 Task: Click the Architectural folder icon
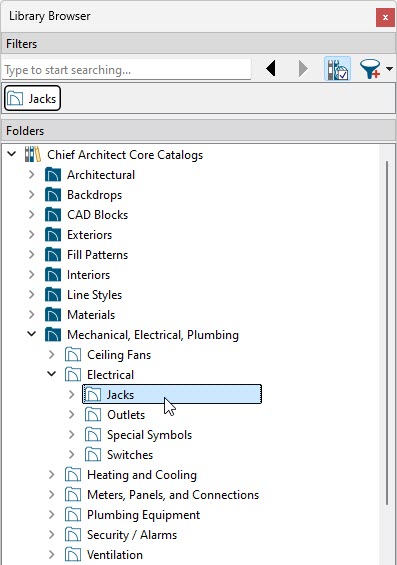pyautogui.click(x=53, y=175)
